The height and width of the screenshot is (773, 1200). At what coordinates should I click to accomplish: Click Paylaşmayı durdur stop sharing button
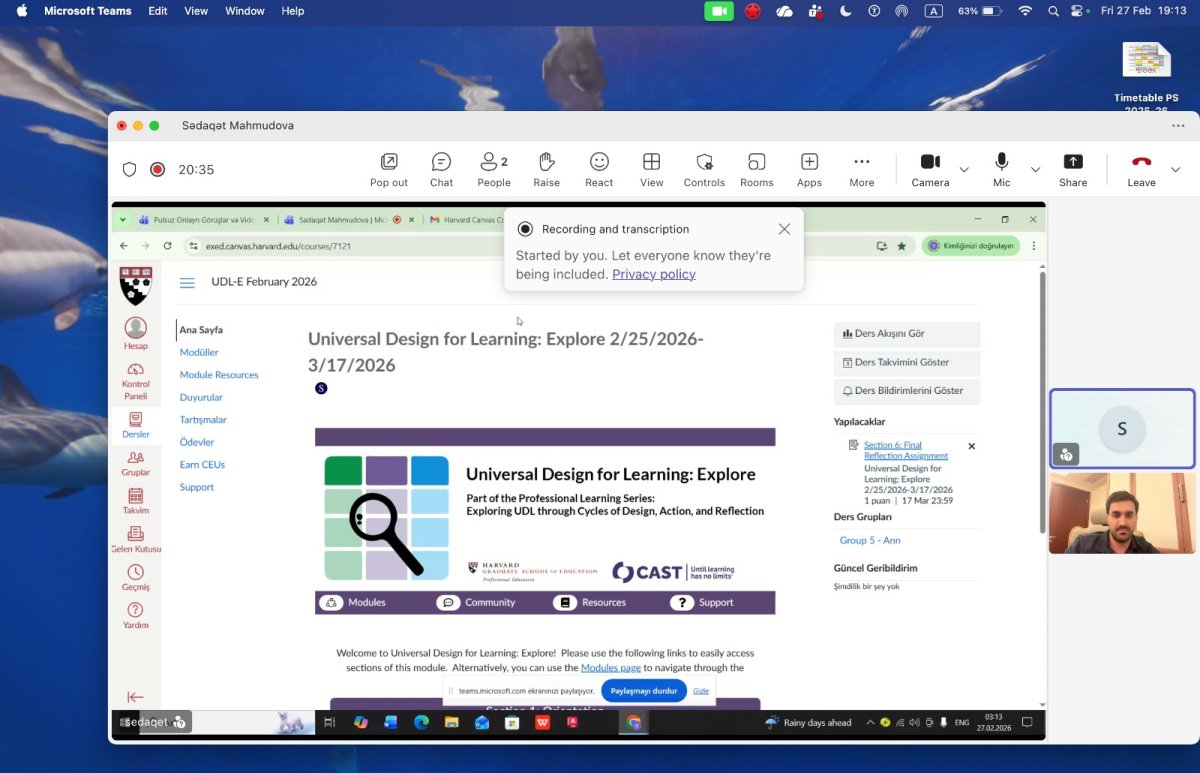pos(644,690)
